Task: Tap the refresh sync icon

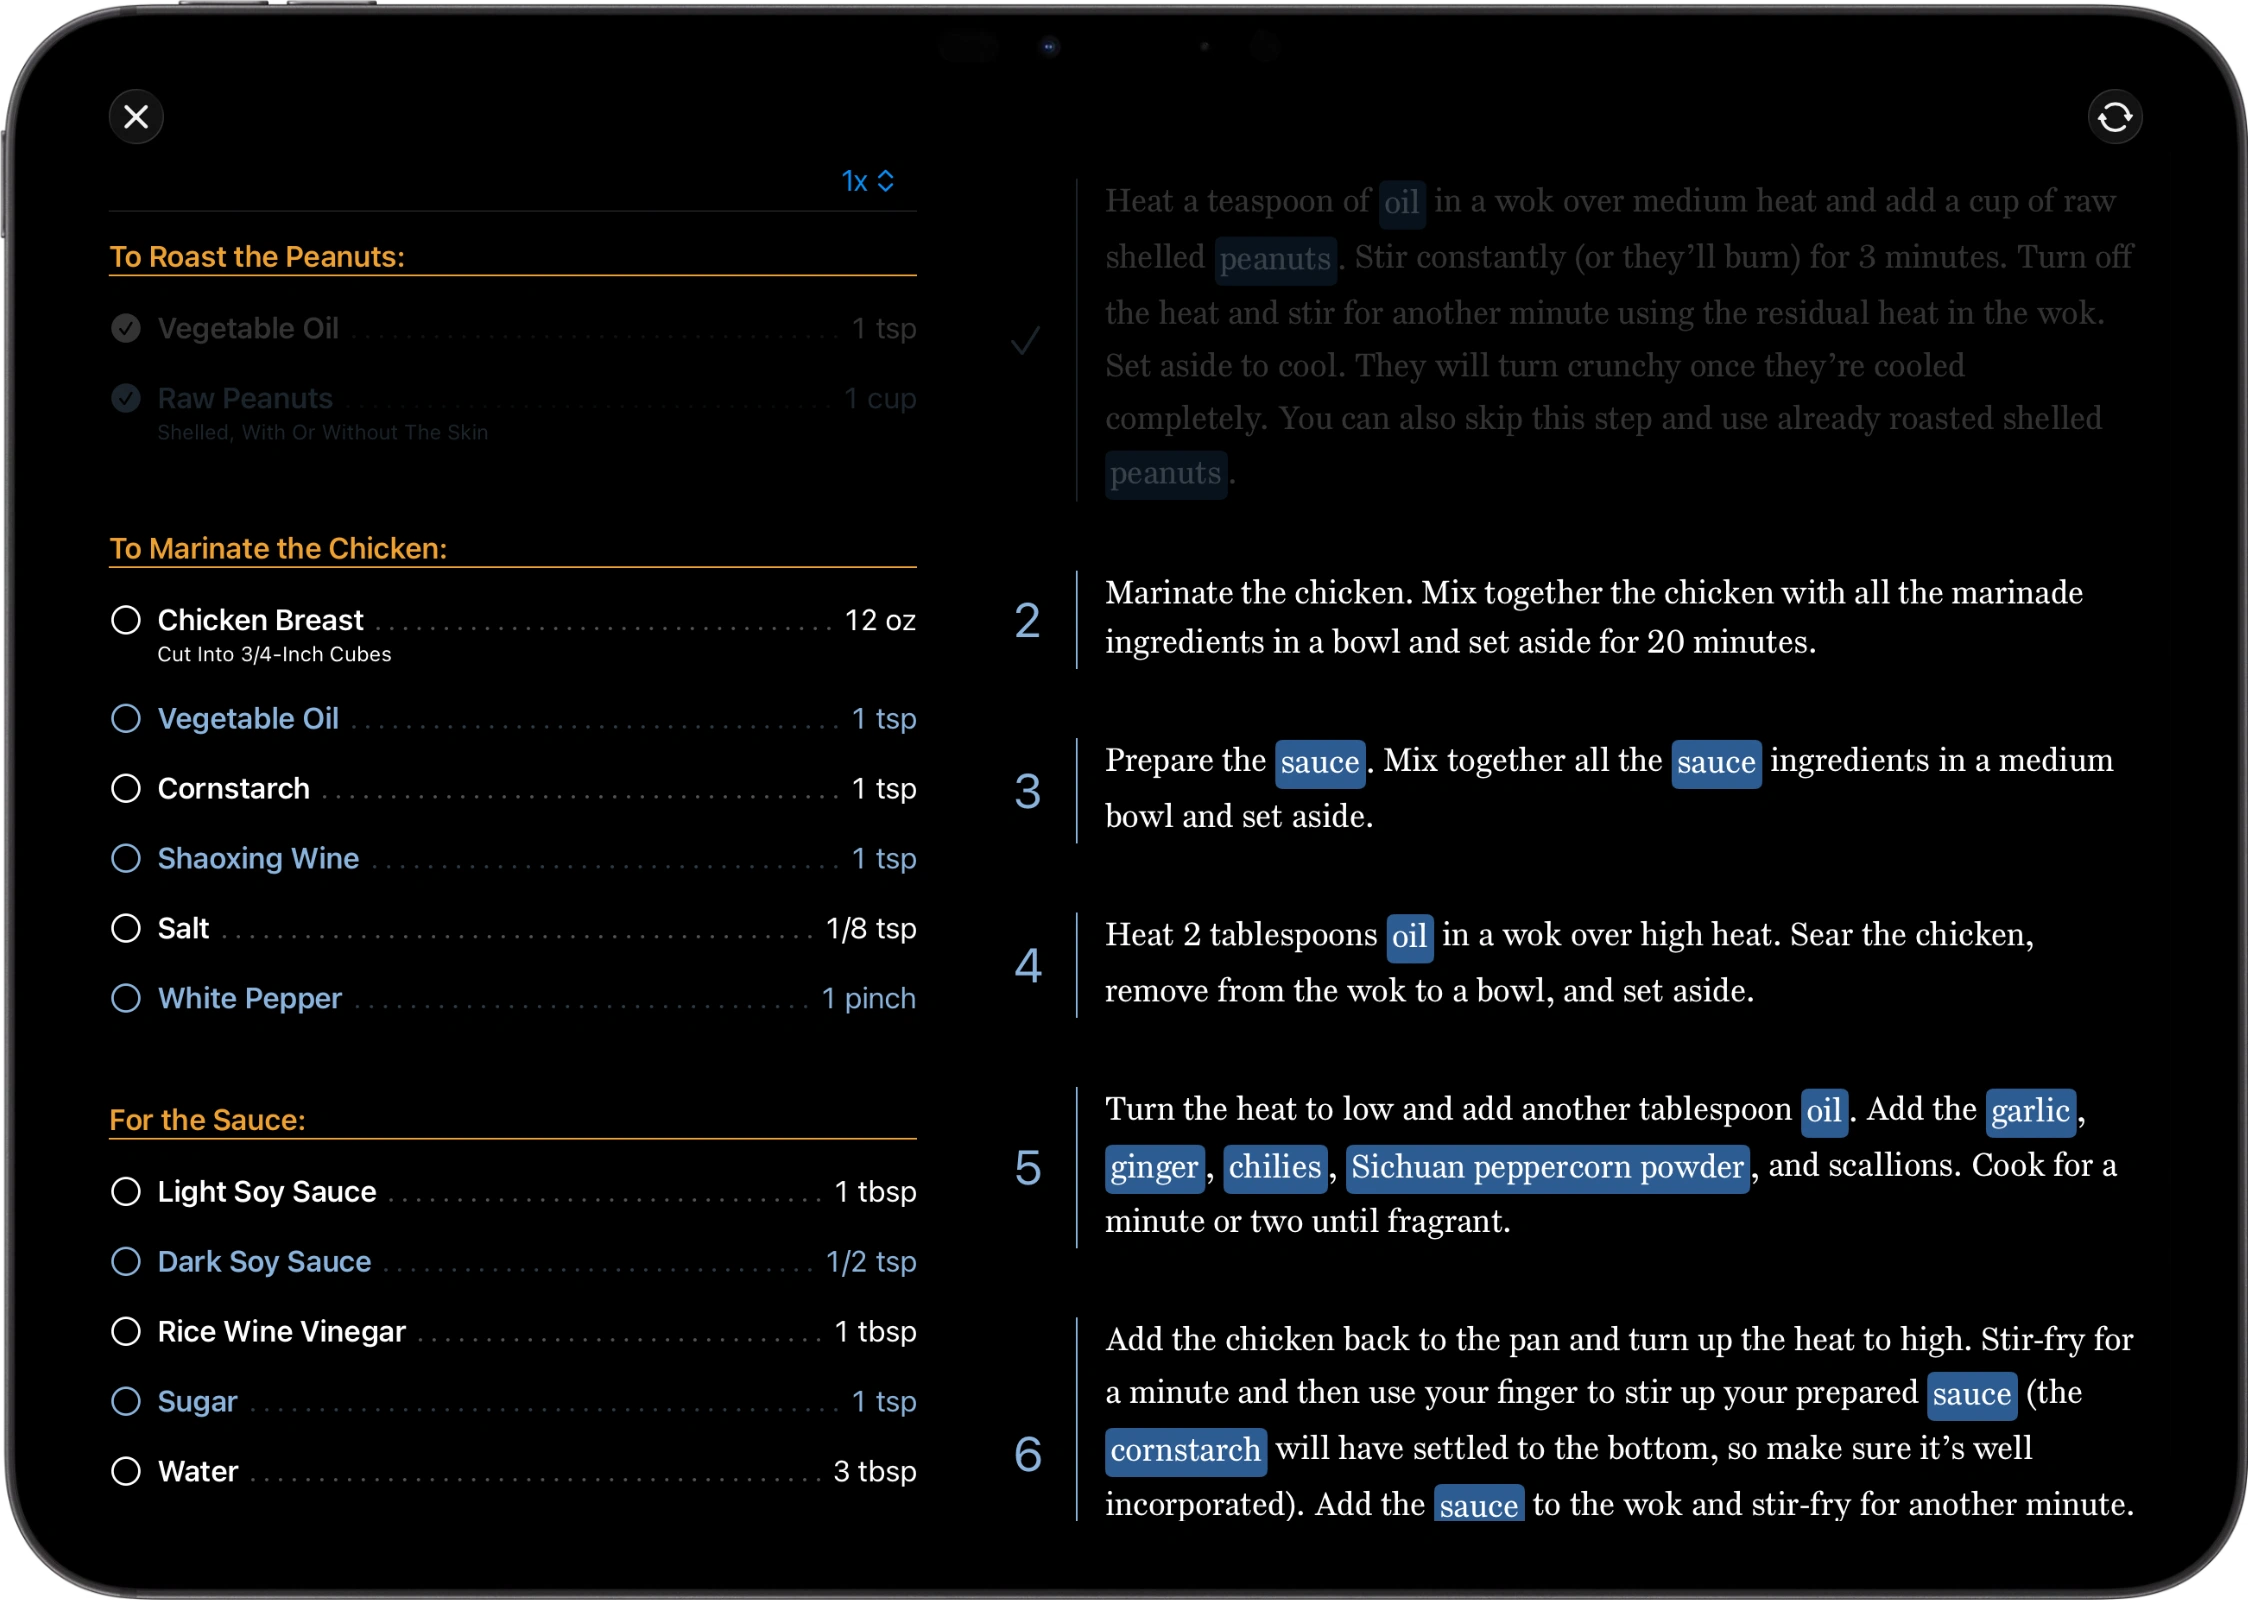Action: point(2114,117)
